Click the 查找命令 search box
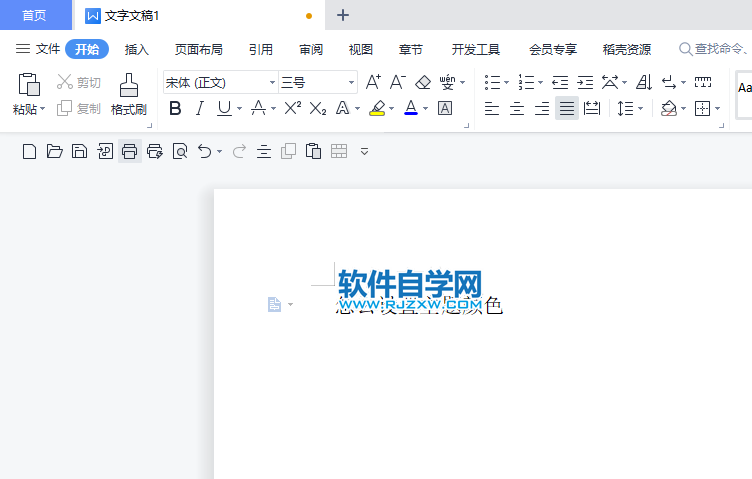Image resolution: width=752 pixels, height=479 pixels. tap(715, 49)
